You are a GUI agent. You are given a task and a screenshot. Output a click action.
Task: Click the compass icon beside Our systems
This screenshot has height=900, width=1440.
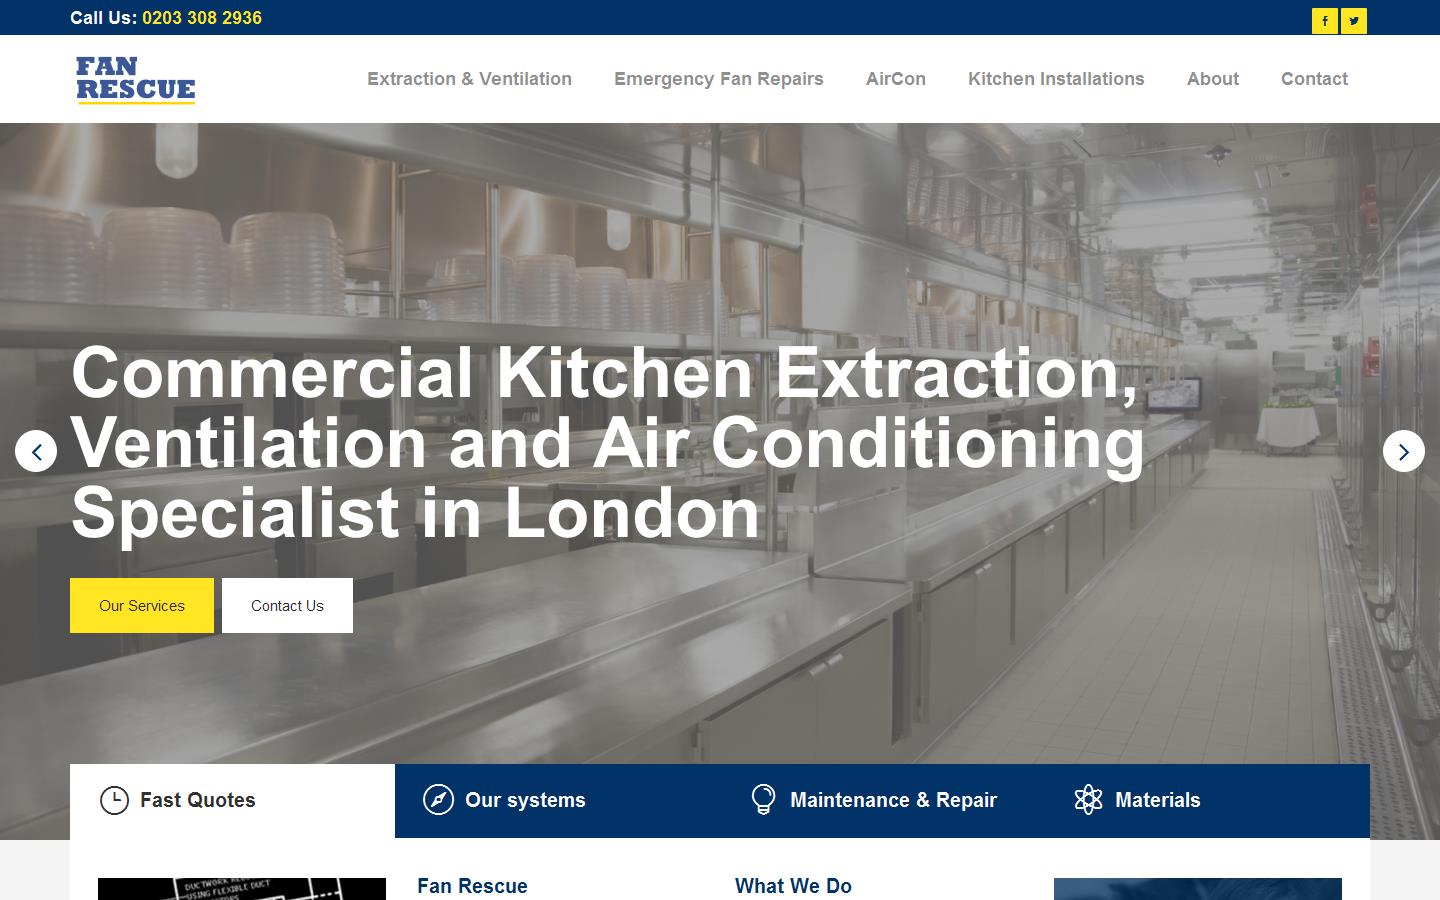pos(438,800)
